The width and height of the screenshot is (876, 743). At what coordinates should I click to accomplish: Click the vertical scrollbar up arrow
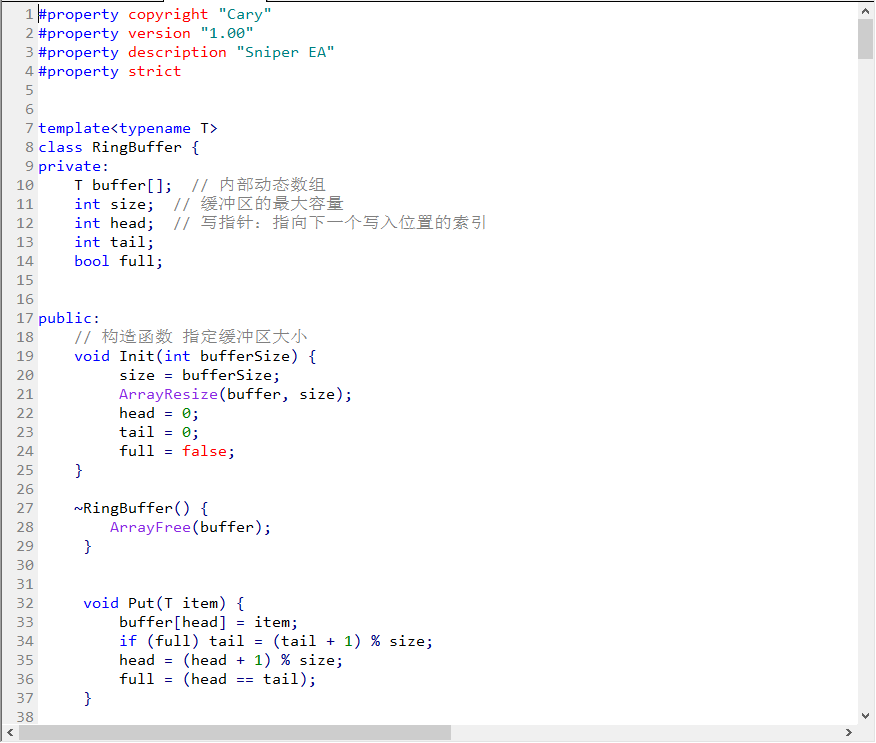(x=865, y=10)
